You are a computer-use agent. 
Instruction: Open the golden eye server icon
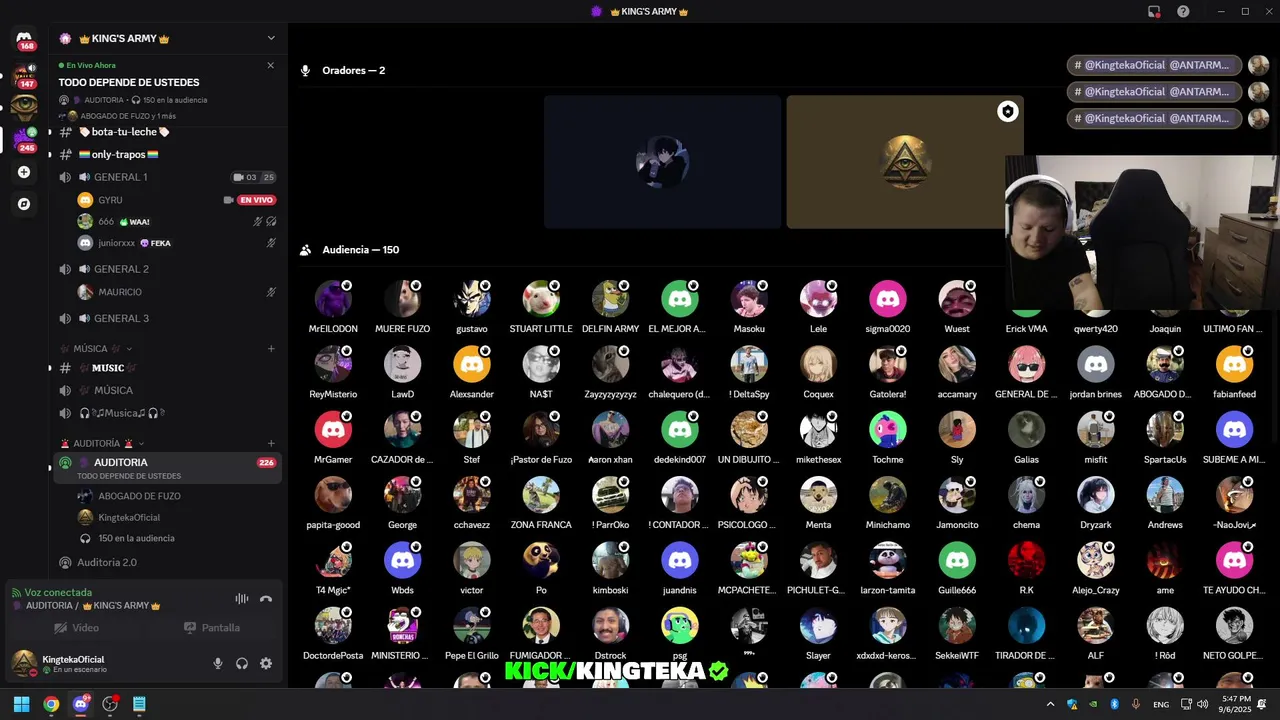24,106
